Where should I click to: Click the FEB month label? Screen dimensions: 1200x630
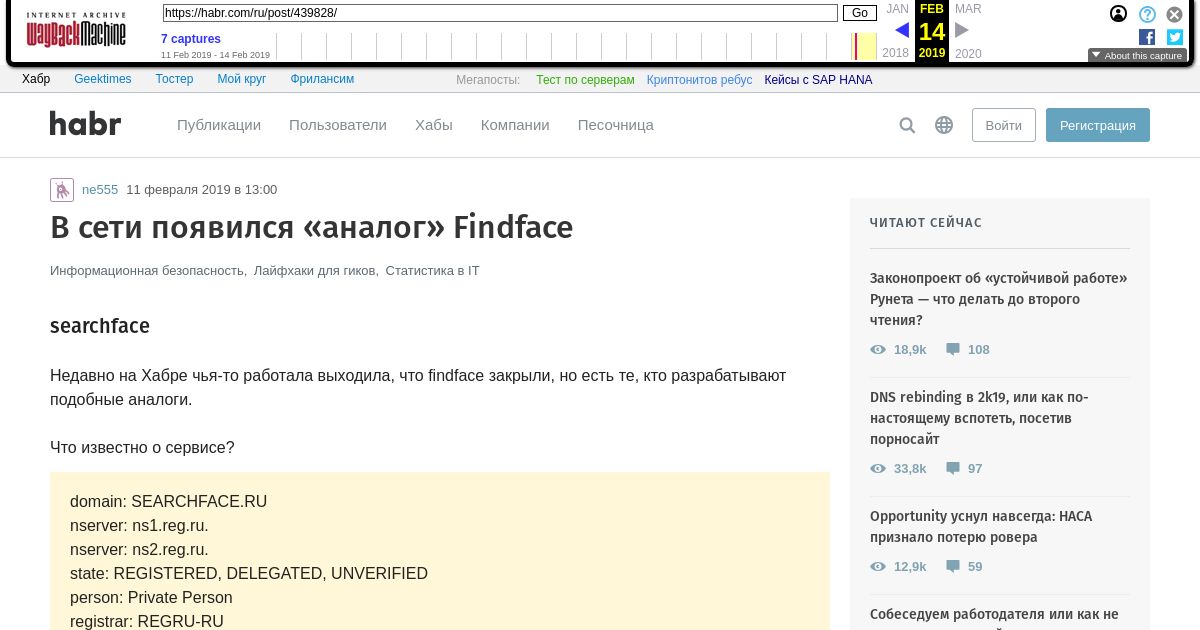[932, 9]
